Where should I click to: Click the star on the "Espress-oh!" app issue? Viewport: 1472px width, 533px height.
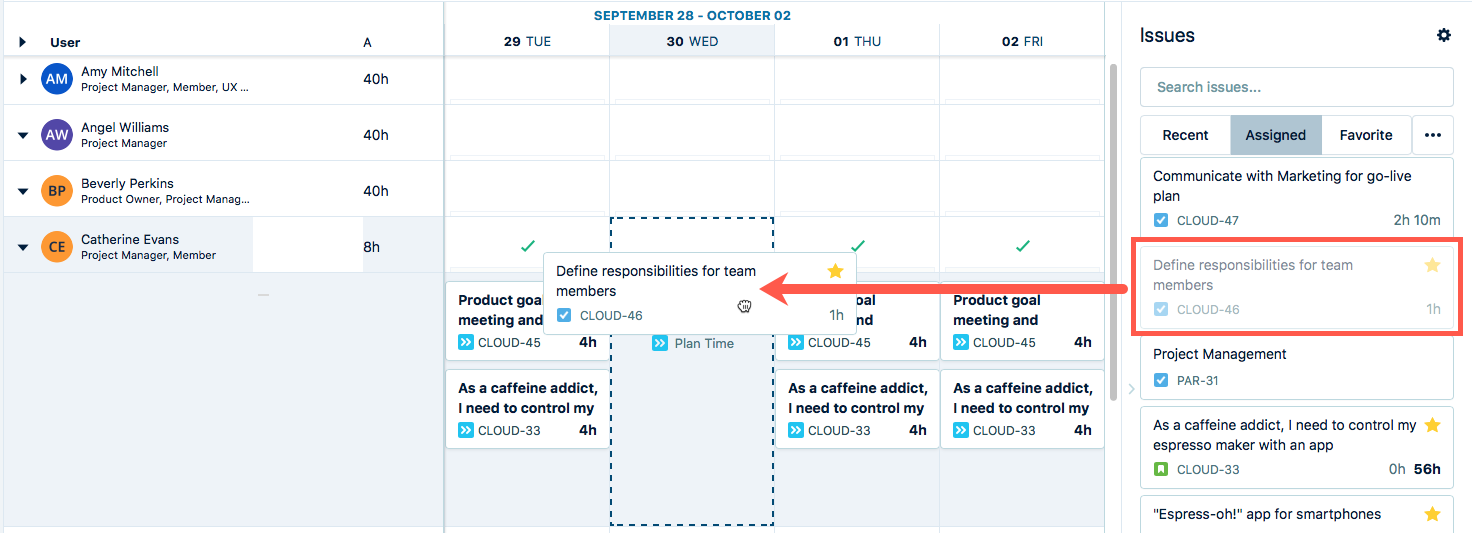coord(1432,514)
